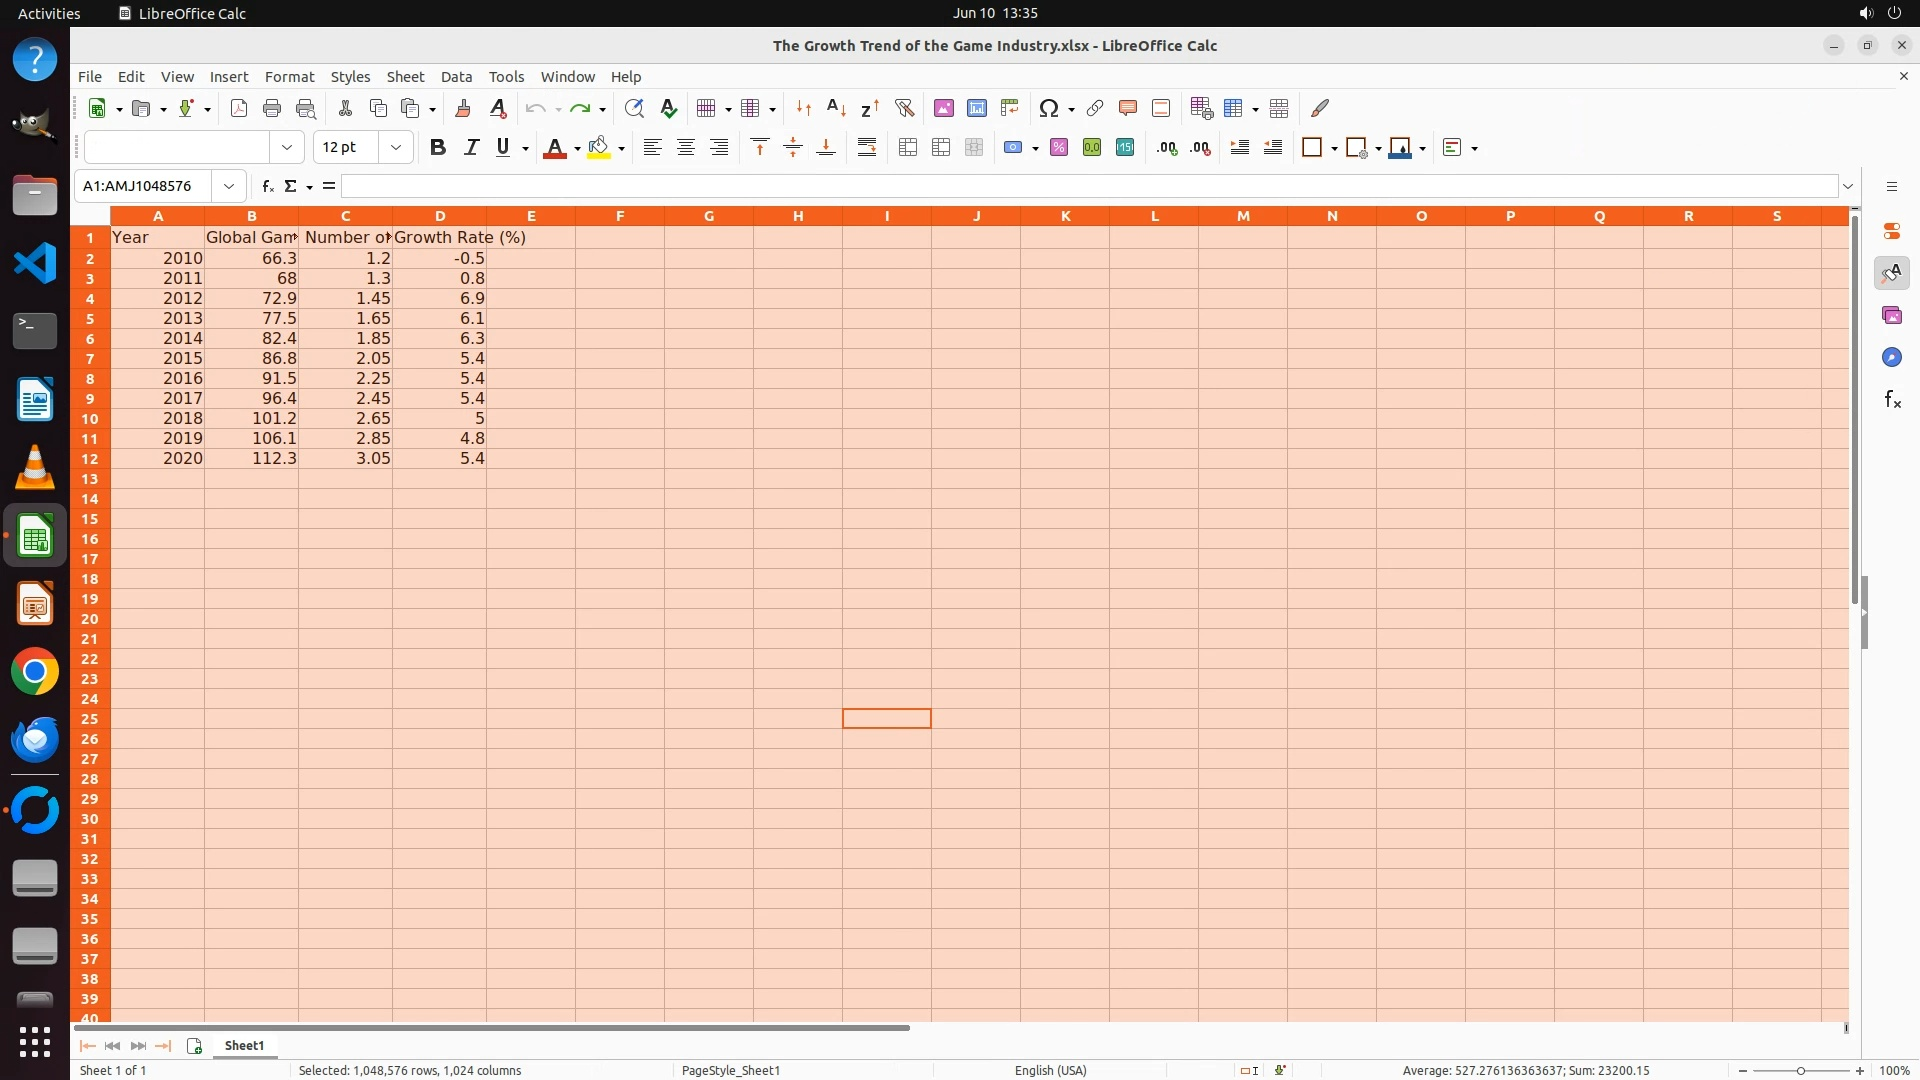Open the font size dropdown
Image resolution: width=1920 pixels, height=1080 pixels.
tap(396, 148)
